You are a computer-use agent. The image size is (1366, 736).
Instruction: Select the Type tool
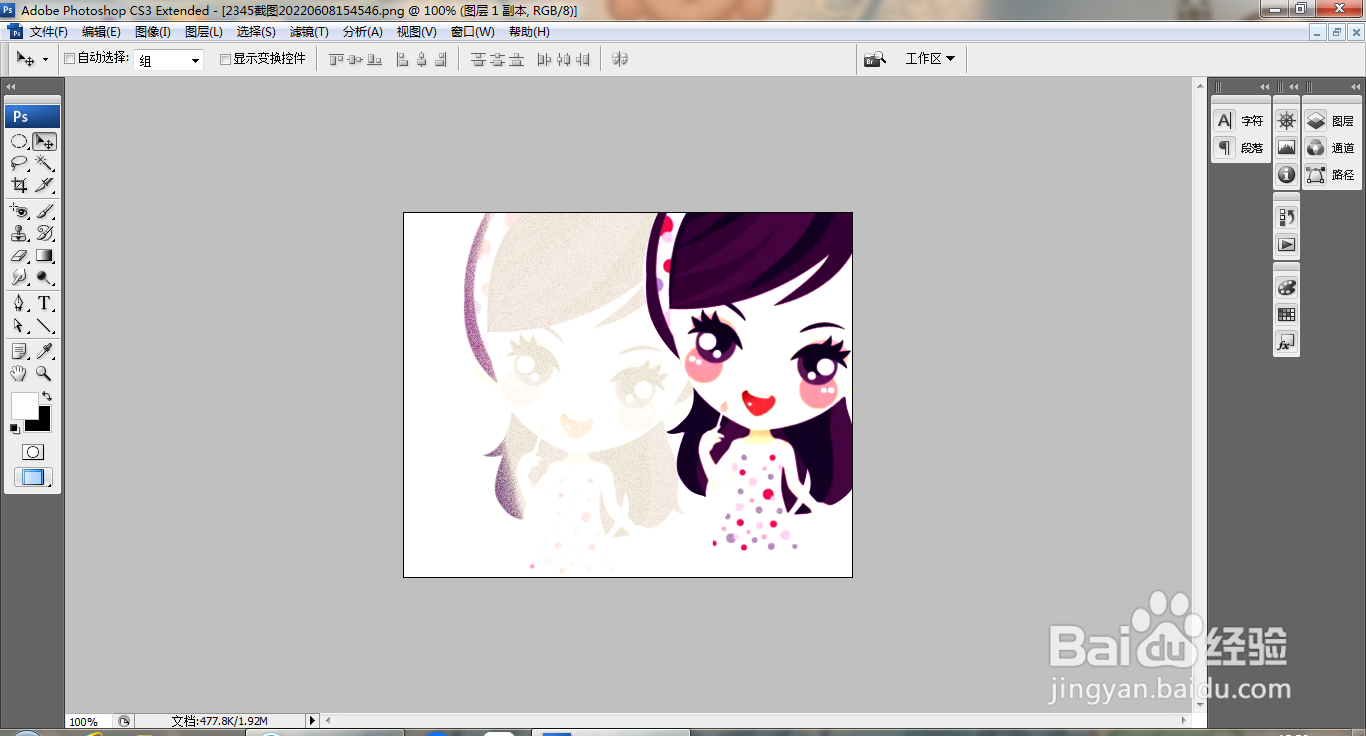(x=44, y=303)
